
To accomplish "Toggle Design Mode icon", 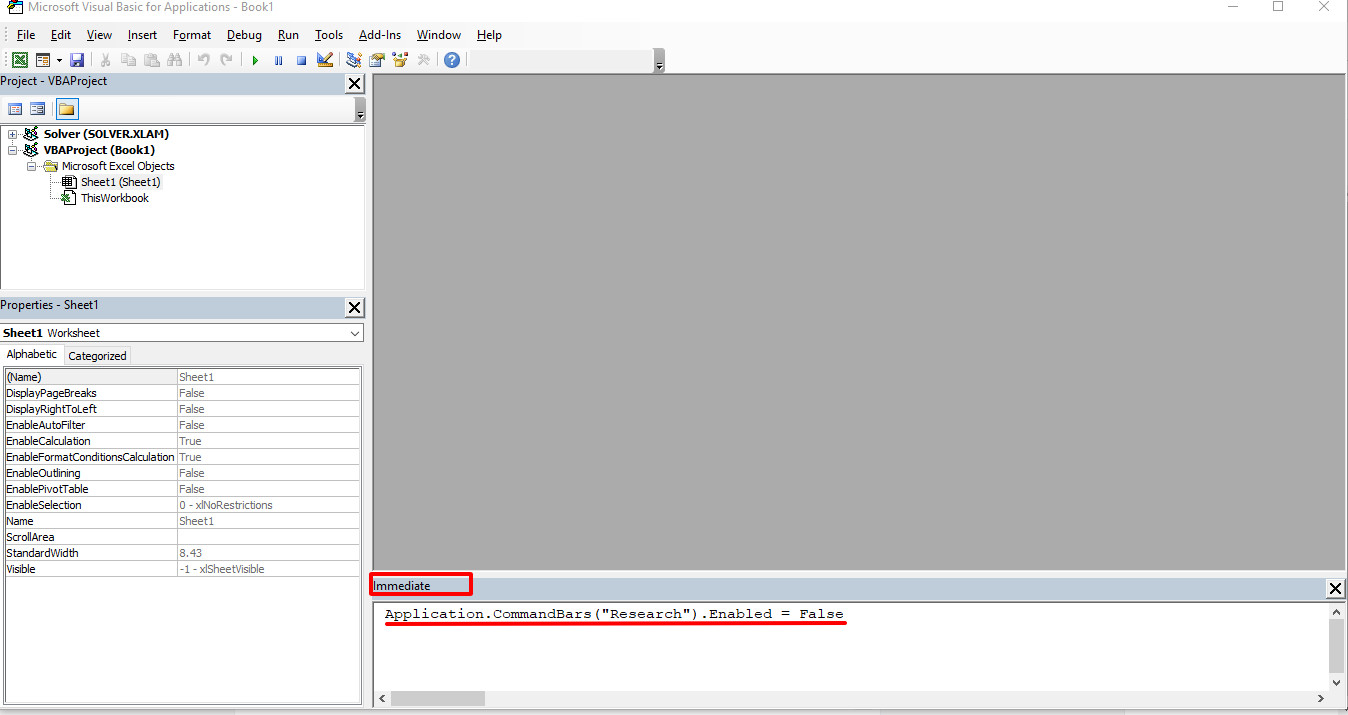I will pyautogui.click(x=325, y=60).
